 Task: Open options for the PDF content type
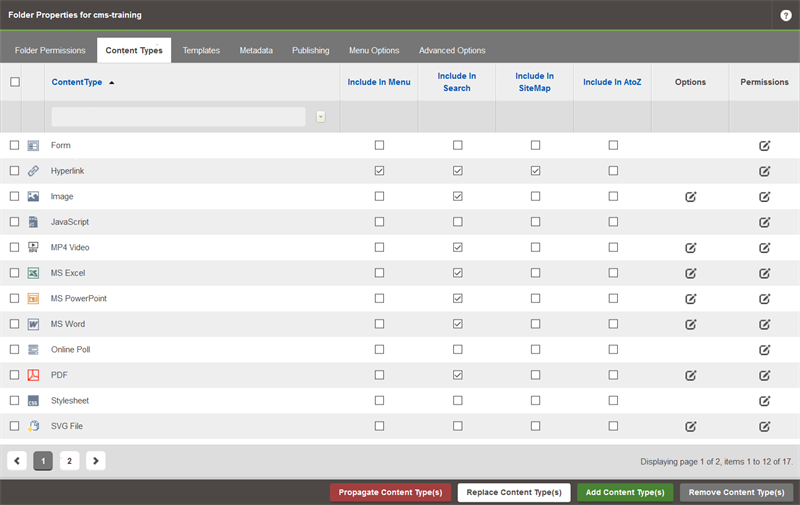tap(690, 375)
